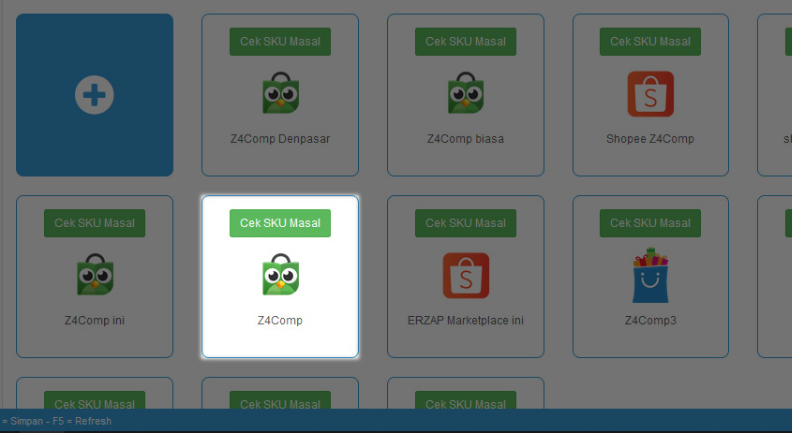Select the Shopee Z4Comp label
This screenshot has width=792, height=433.
pos(651,138)
